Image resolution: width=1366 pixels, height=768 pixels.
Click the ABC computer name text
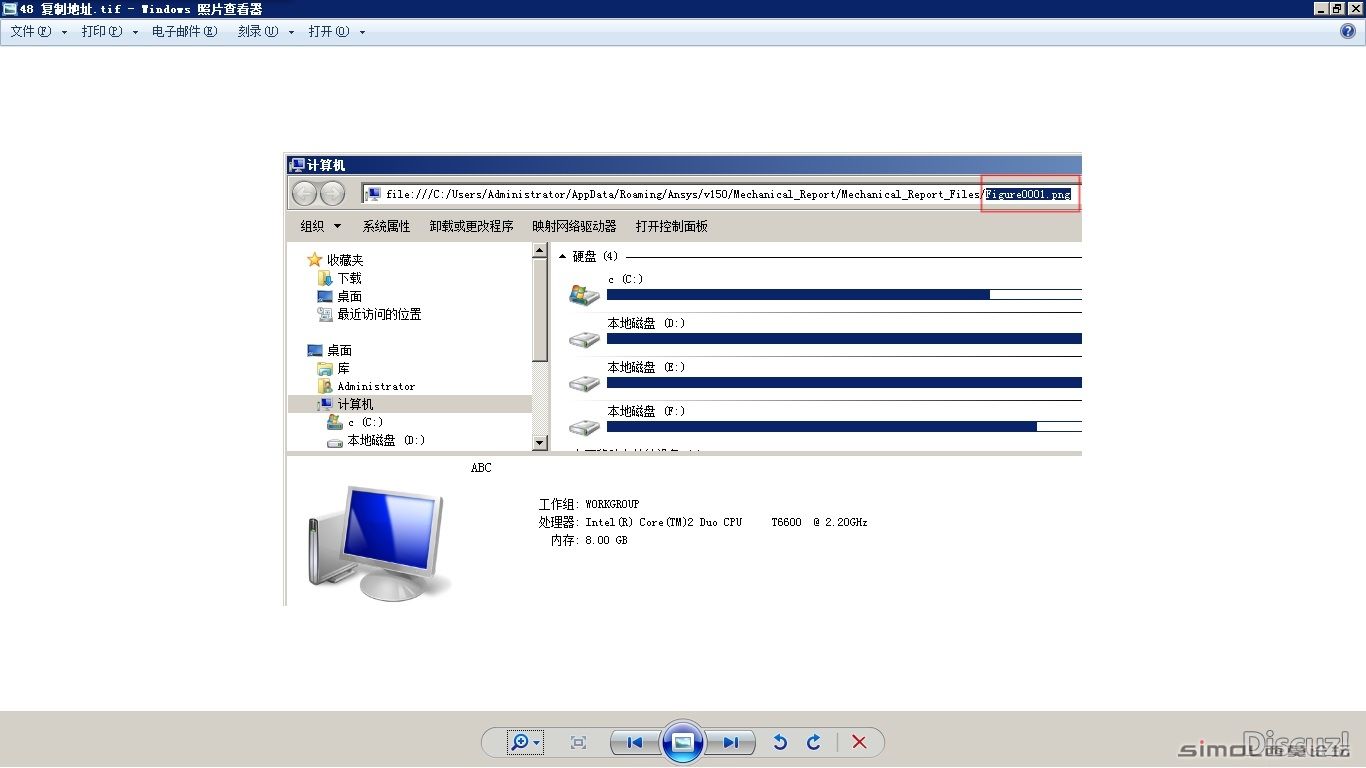pyautogui.click(x=481, y=468)
